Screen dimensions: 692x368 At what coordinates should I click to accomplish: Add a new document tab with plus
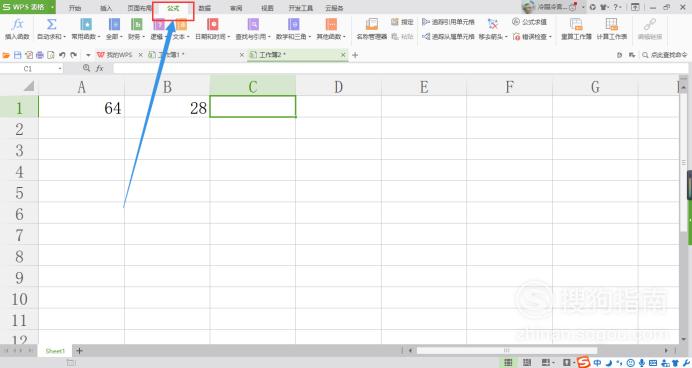pos(355,55)
